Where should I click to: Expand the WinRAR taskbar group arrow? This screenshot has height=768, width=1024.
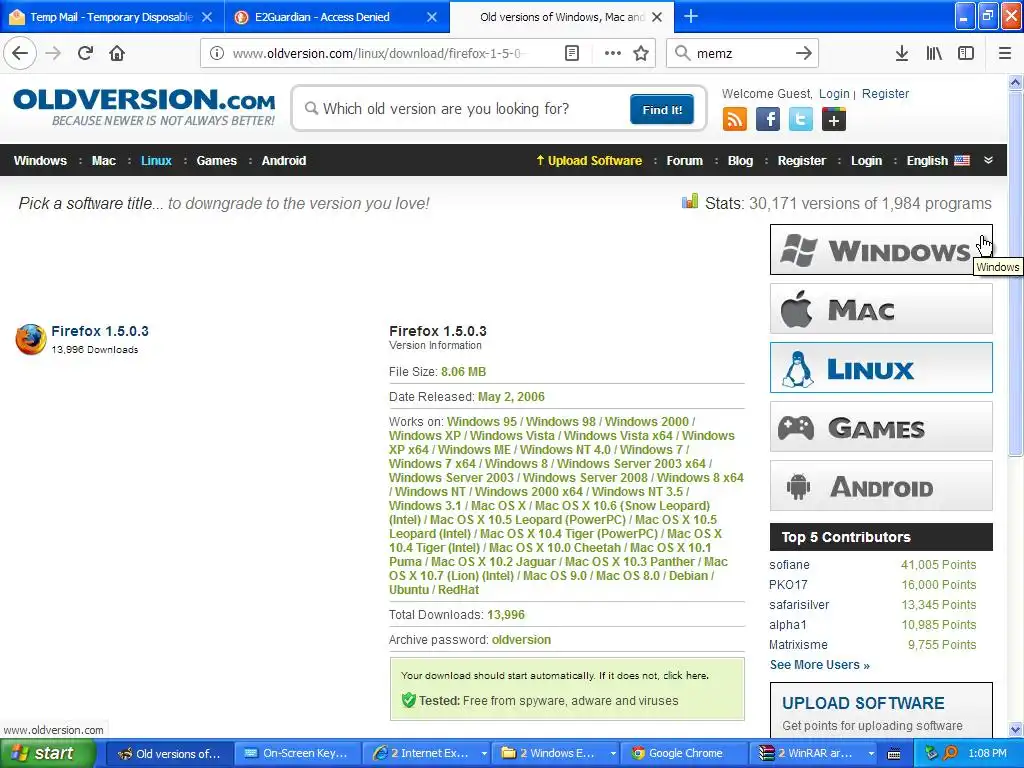(871, 754)
